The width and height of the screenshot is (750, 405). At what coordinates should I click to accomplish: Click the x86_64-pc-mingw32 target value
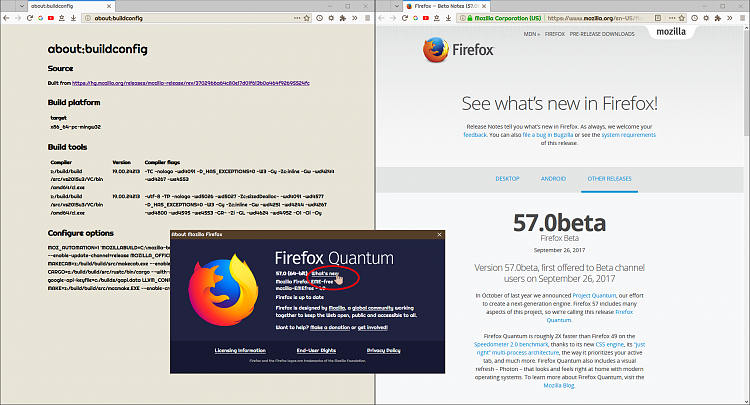pos(76,127)
